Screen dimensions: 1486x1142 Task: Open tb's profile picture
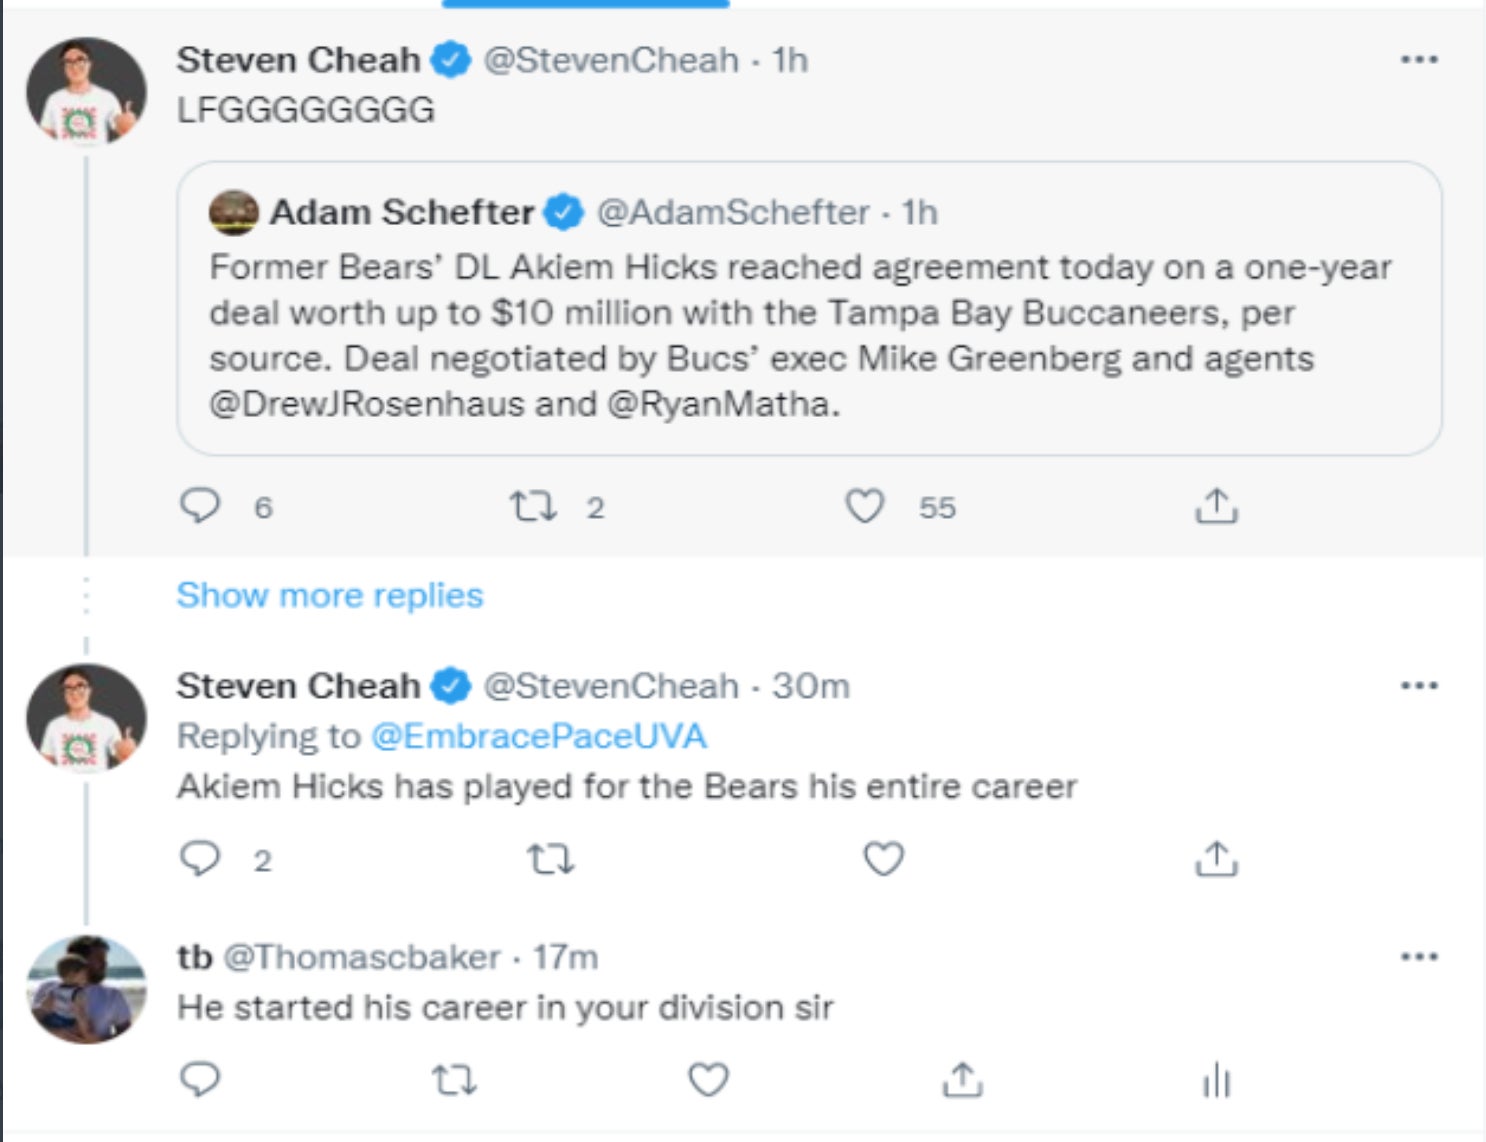(x=86, y=989)
